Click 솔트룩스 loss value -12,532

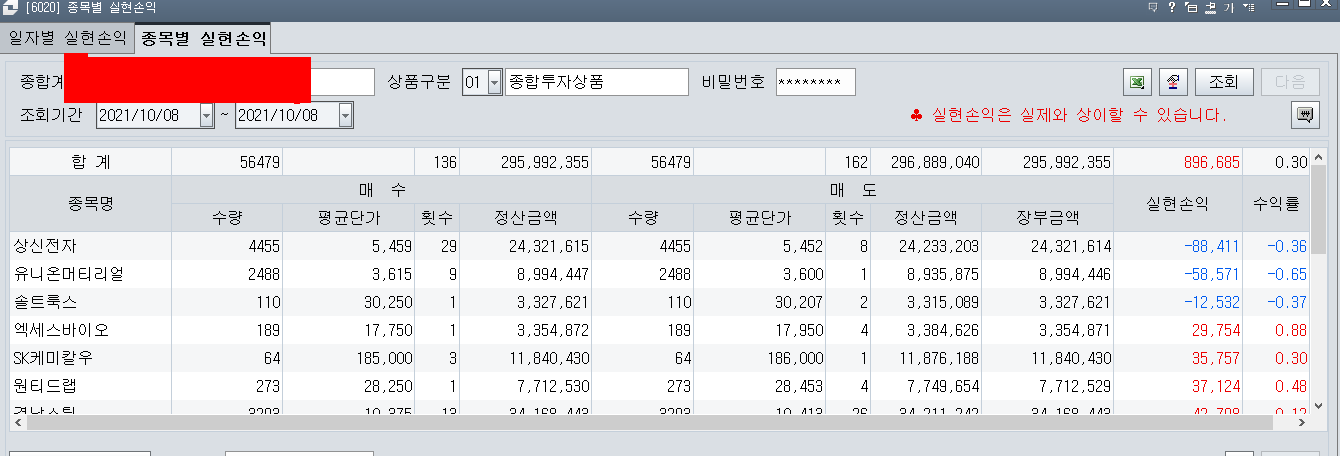1211,301
